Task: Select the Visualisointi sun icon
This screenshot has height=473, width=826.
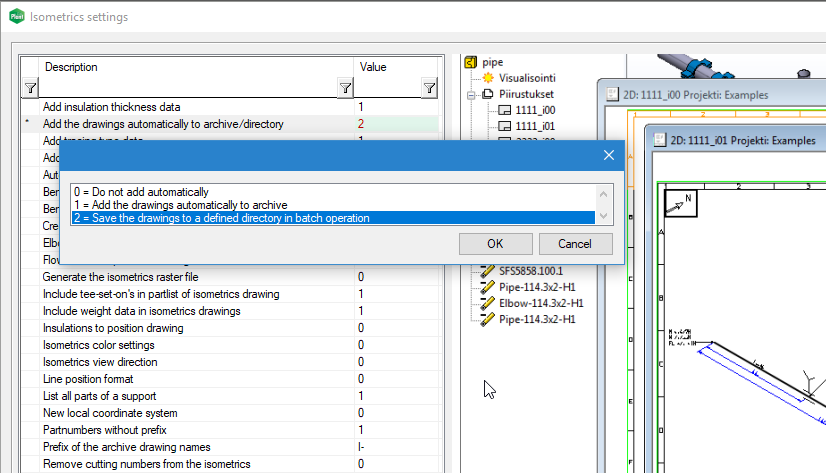Action: click(x=488, y=77)
